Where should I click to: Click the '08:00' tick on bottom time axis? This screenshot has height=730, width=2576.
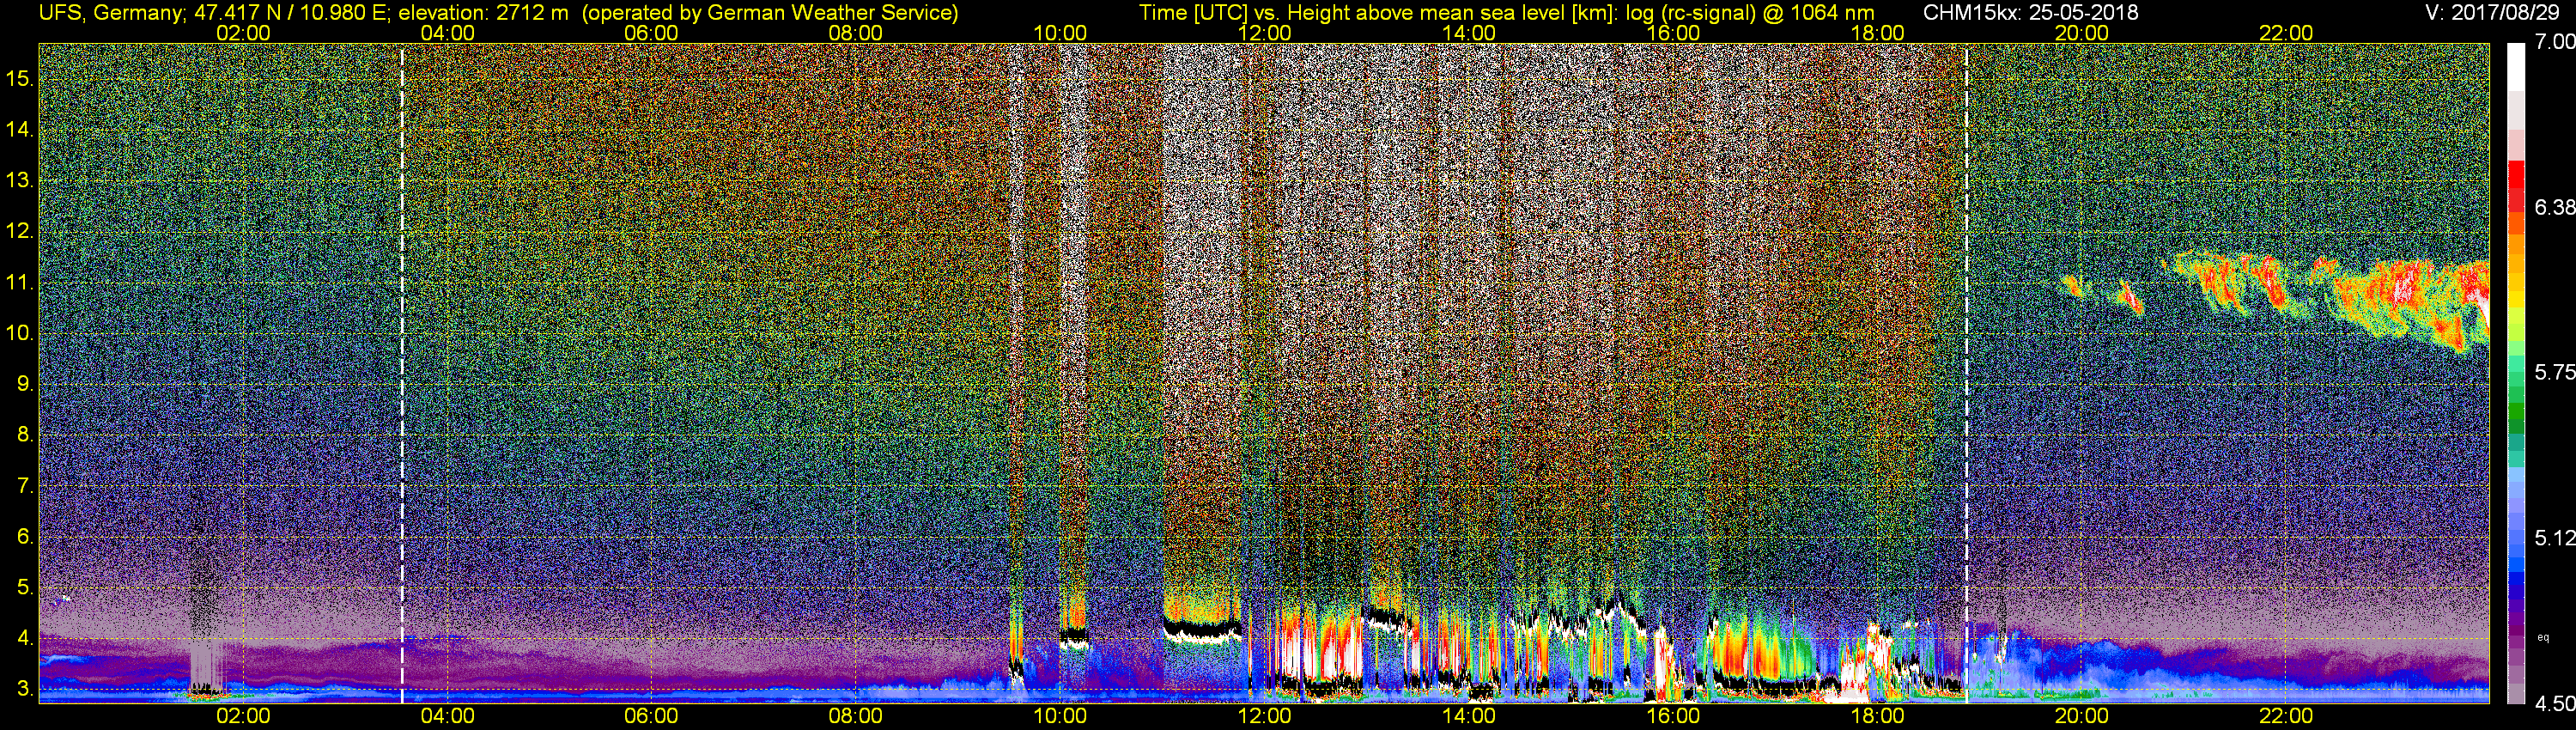click(x=856, y=716)
